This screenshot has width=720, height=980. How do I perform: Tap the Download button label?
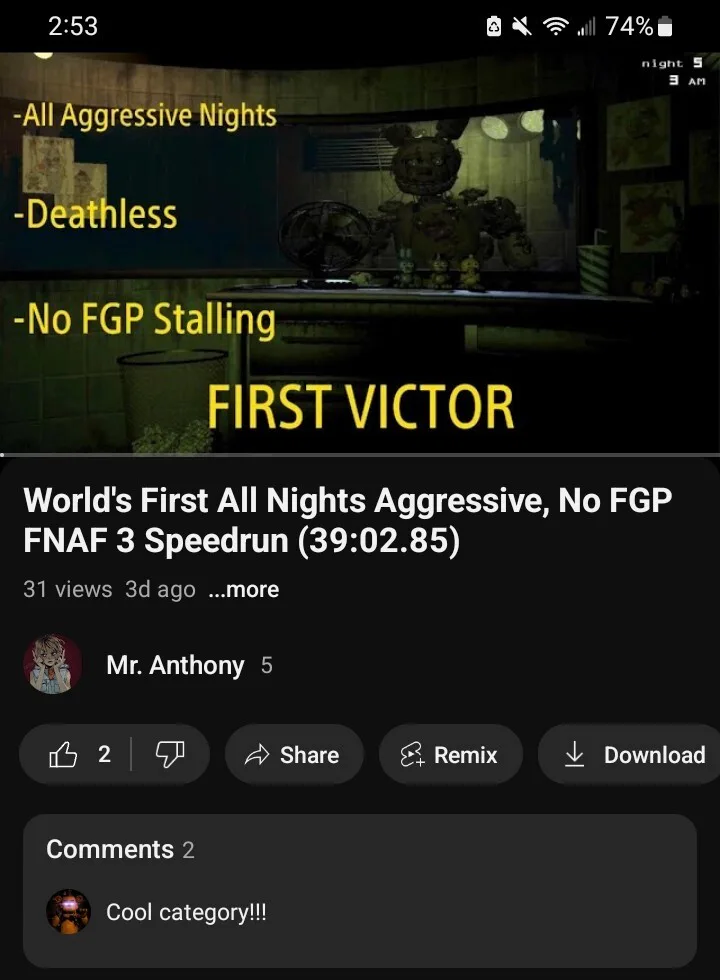pos(654,755)
